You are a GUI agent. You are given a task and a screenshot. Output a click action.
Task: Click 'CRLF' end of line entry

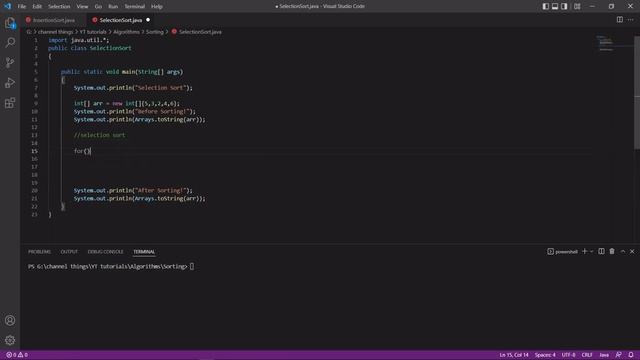click(x=587, y=355)
